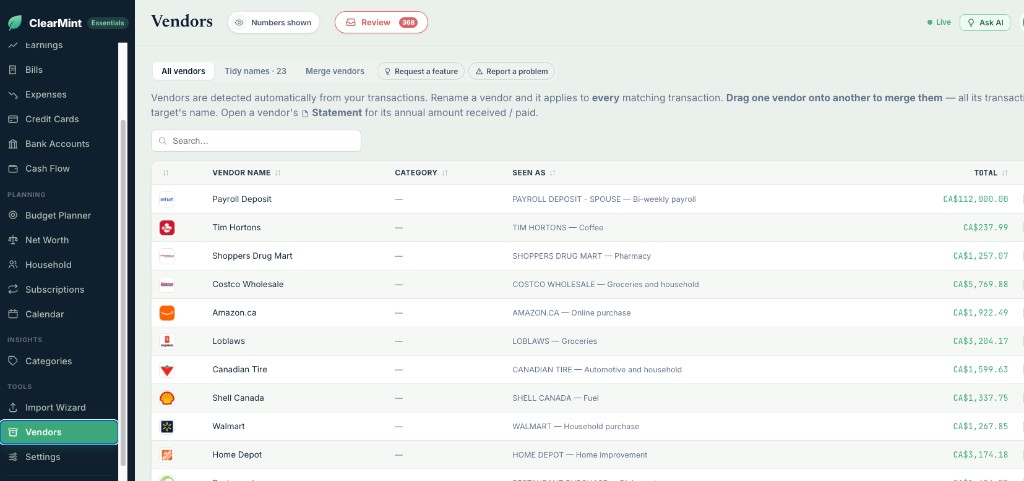Click the Net Worth scale icon

tap(13, 240)
